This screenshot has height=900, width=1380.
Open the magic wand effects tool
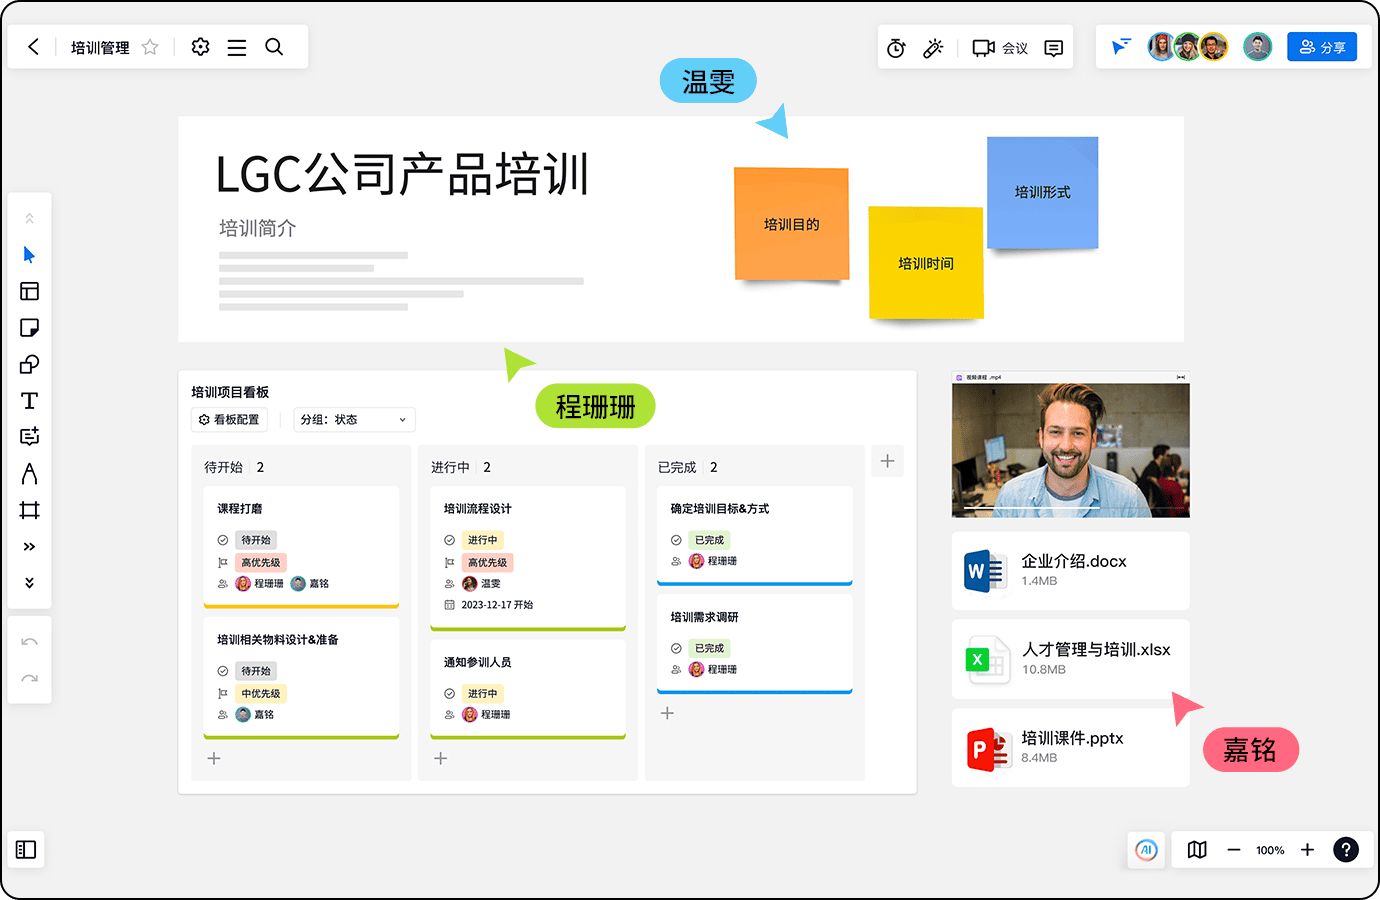(933, 48)
